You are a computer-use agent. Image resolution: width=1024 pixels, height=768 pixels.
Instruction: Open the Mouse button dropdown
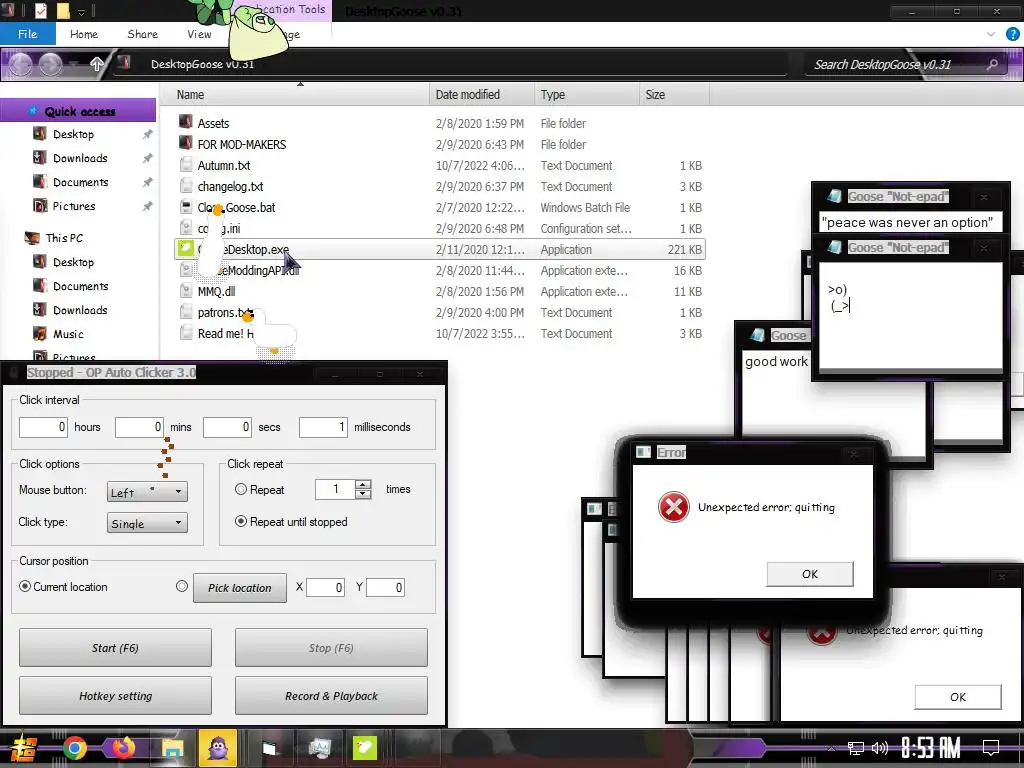point(147,491)
